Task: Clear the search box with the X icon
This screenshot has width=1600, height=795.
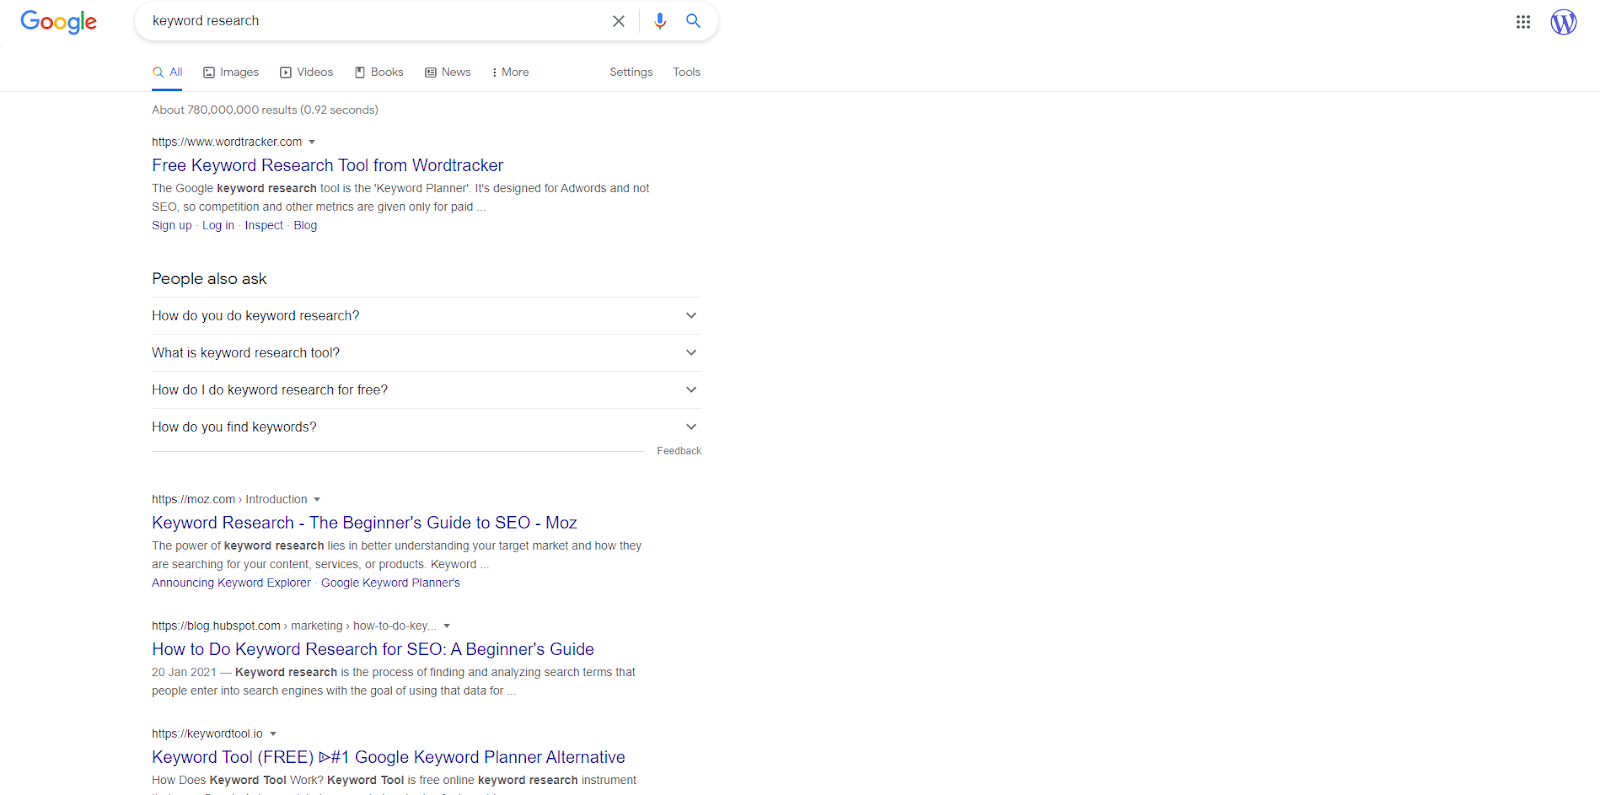Action: tap(619, 21)
